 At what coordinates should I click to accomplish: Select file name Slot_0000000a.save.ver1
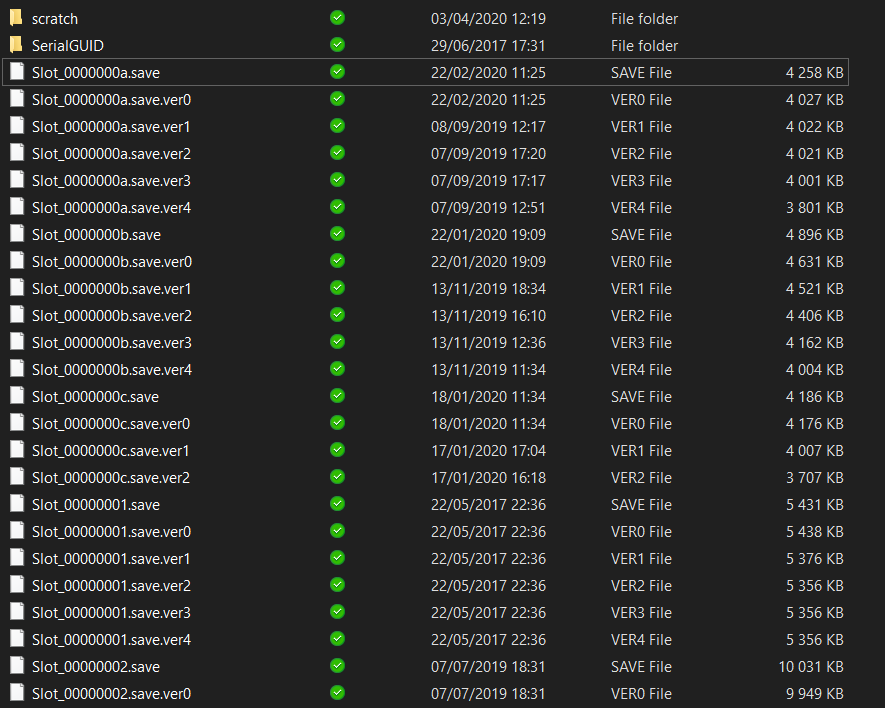coord(111,127)
